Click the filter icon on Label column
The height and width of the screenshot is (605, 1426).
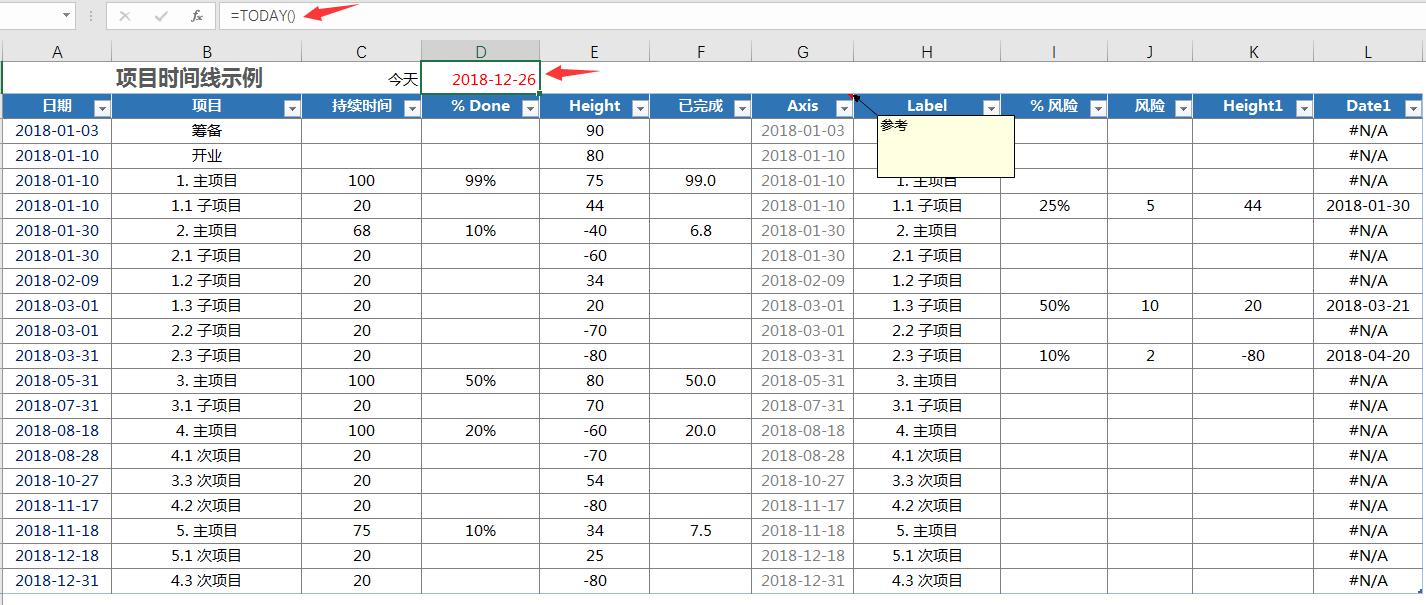(x=991, y=106)
